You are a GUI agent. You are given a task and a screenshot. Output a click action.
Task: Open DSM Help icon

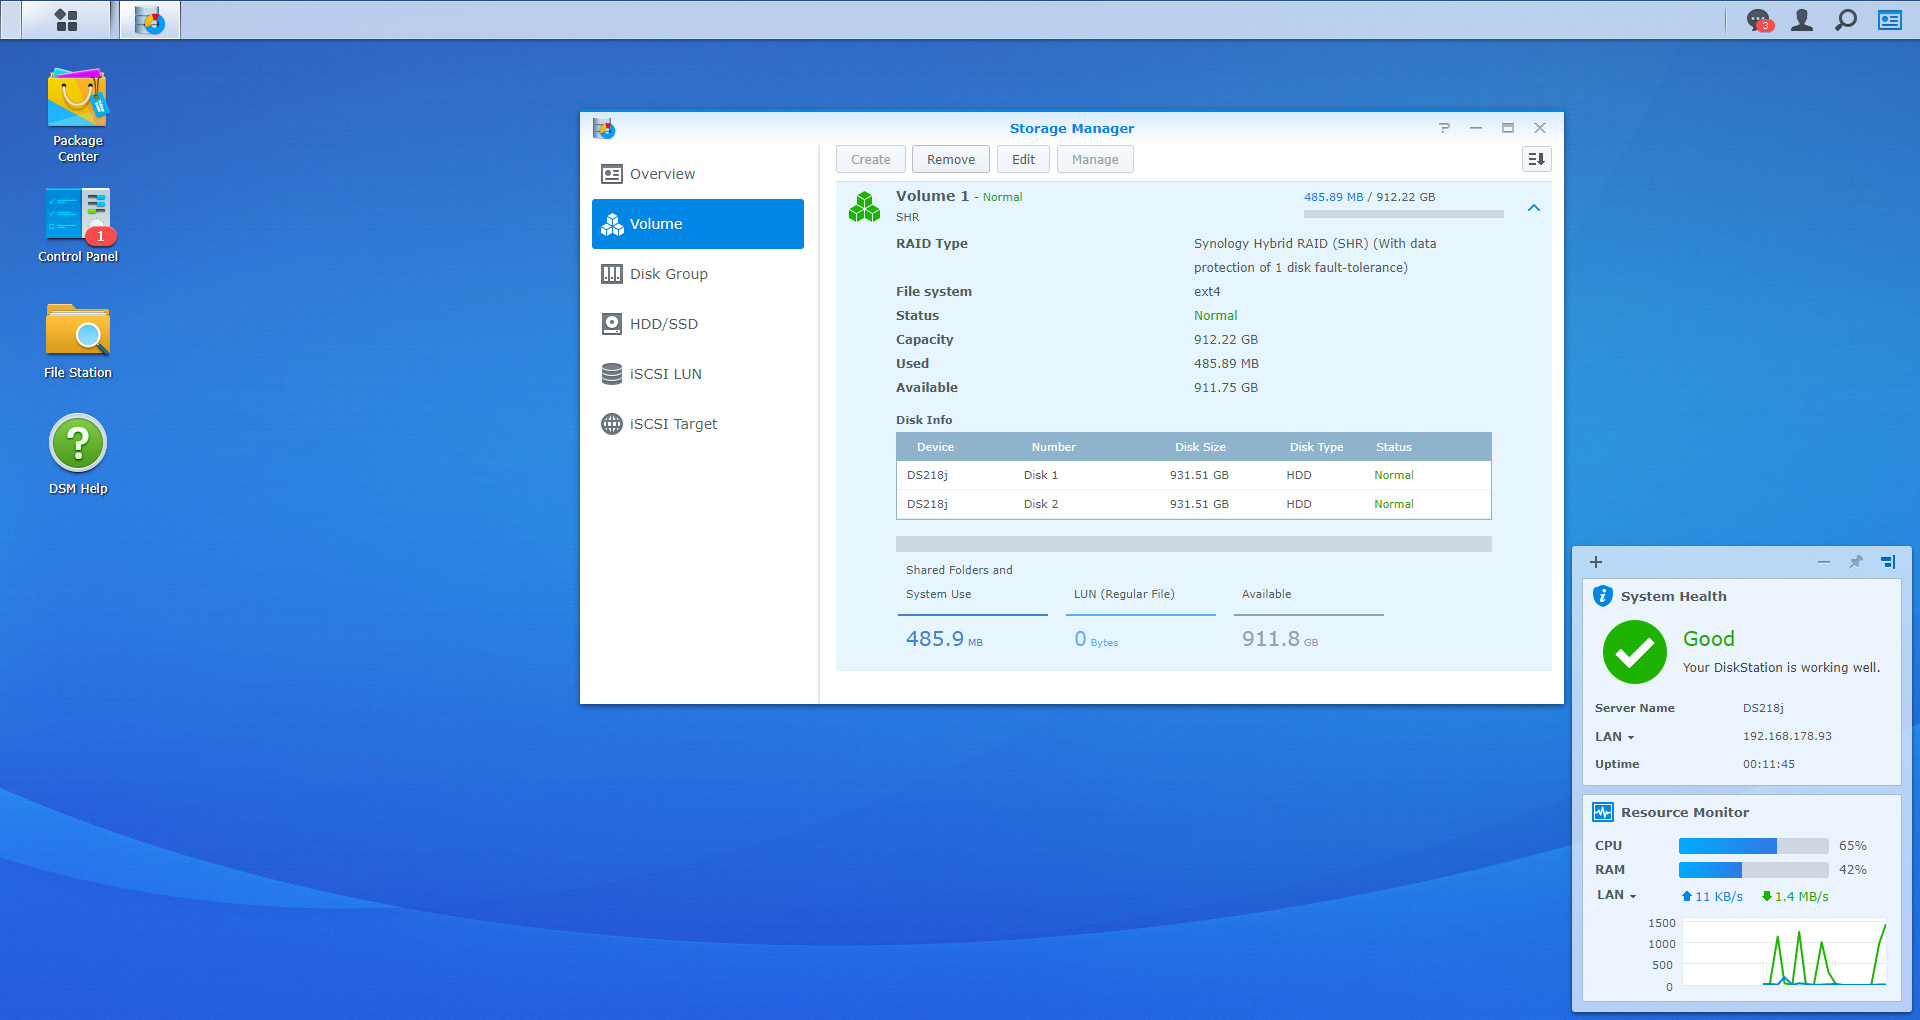(78, 444)
